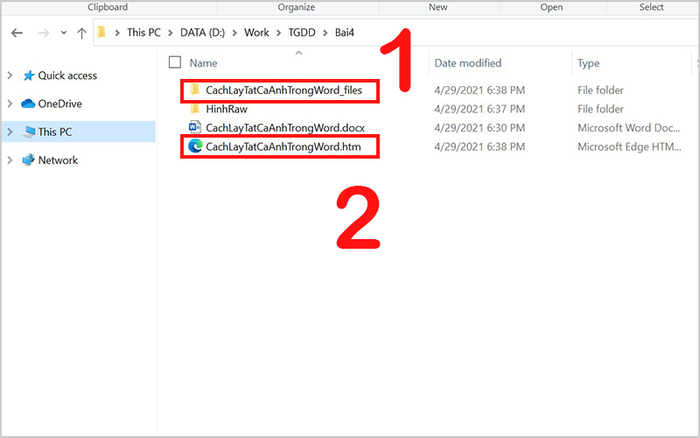Viewport: 700px width, 438px height.
Task: Click the Select ribbon group label
Action: point(651,7)
